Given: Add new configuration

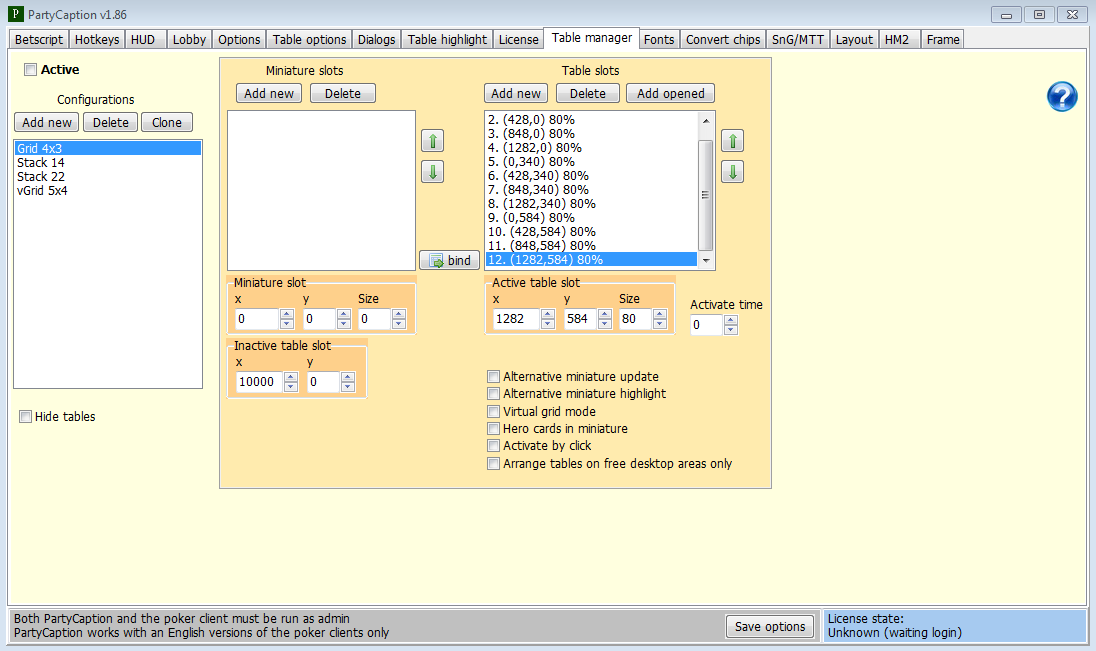Looking at the screenshot, I should pyautogui.click(x=47, y=122).
